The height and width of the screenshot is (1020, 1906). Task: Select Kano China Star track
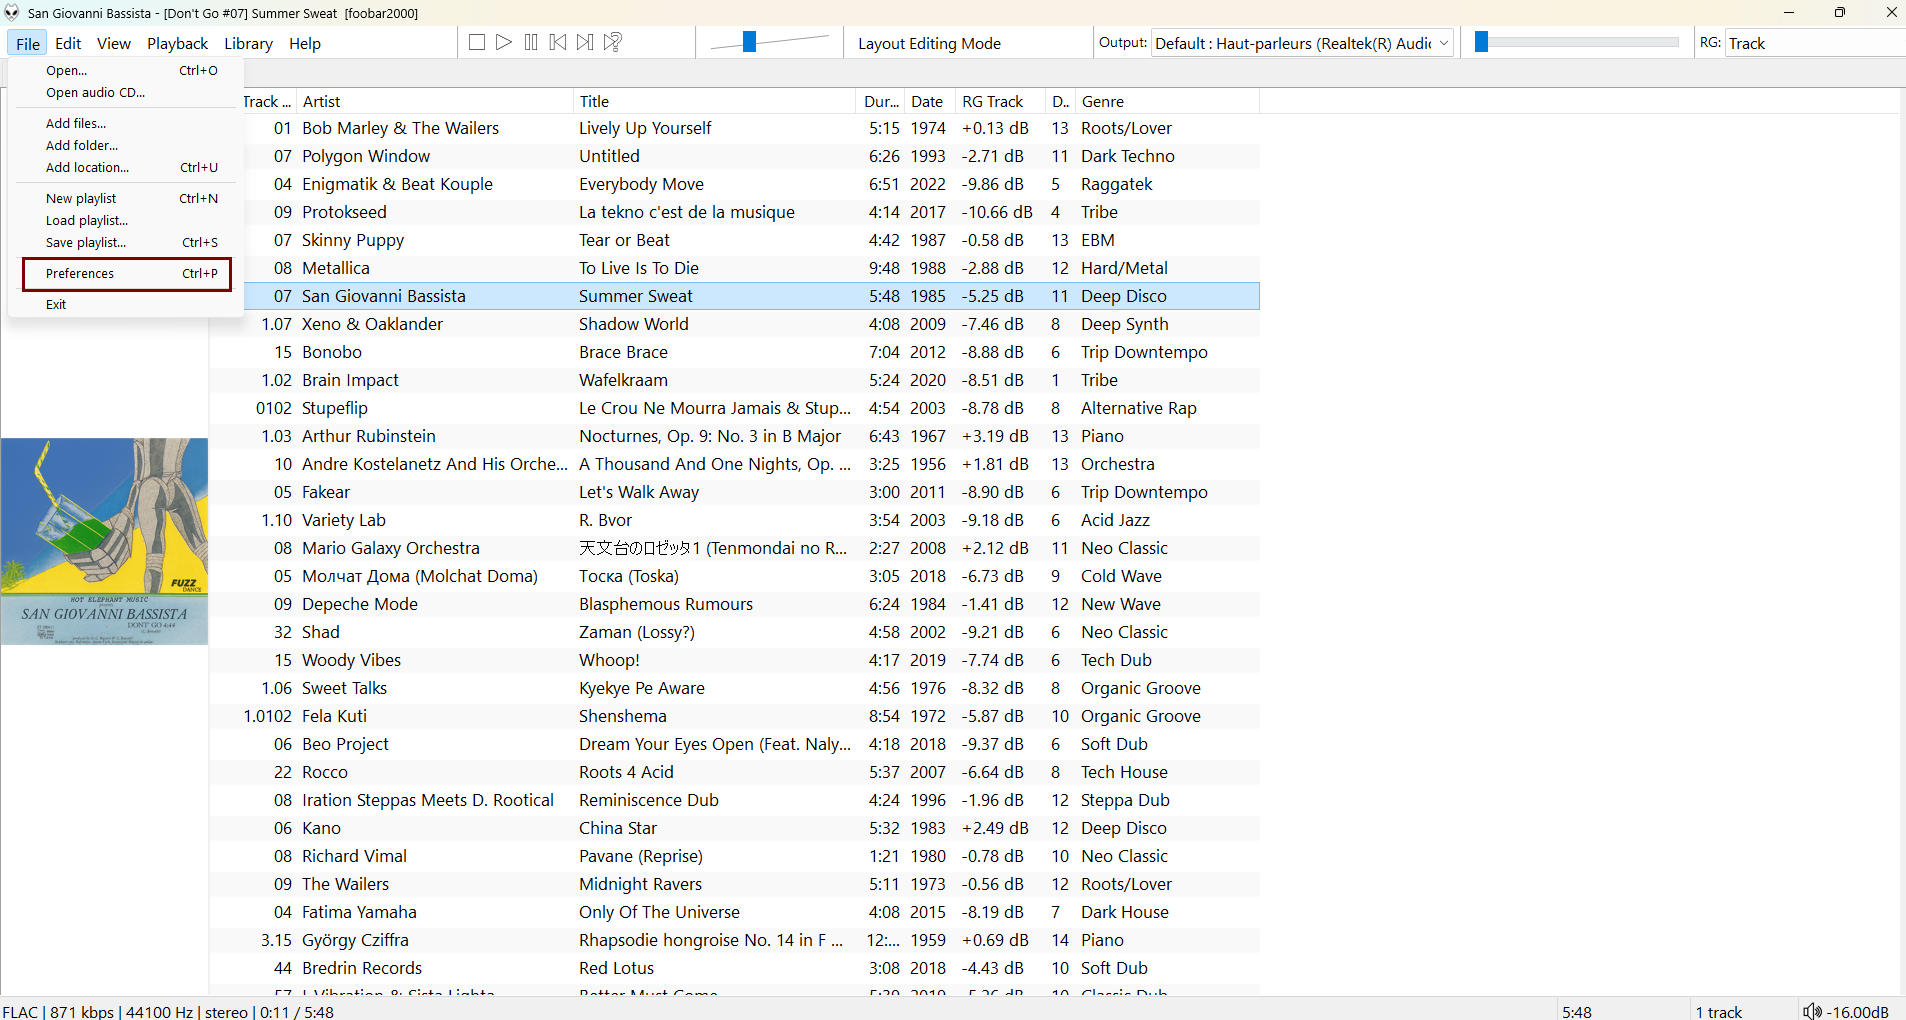click(x=734, y=828)
